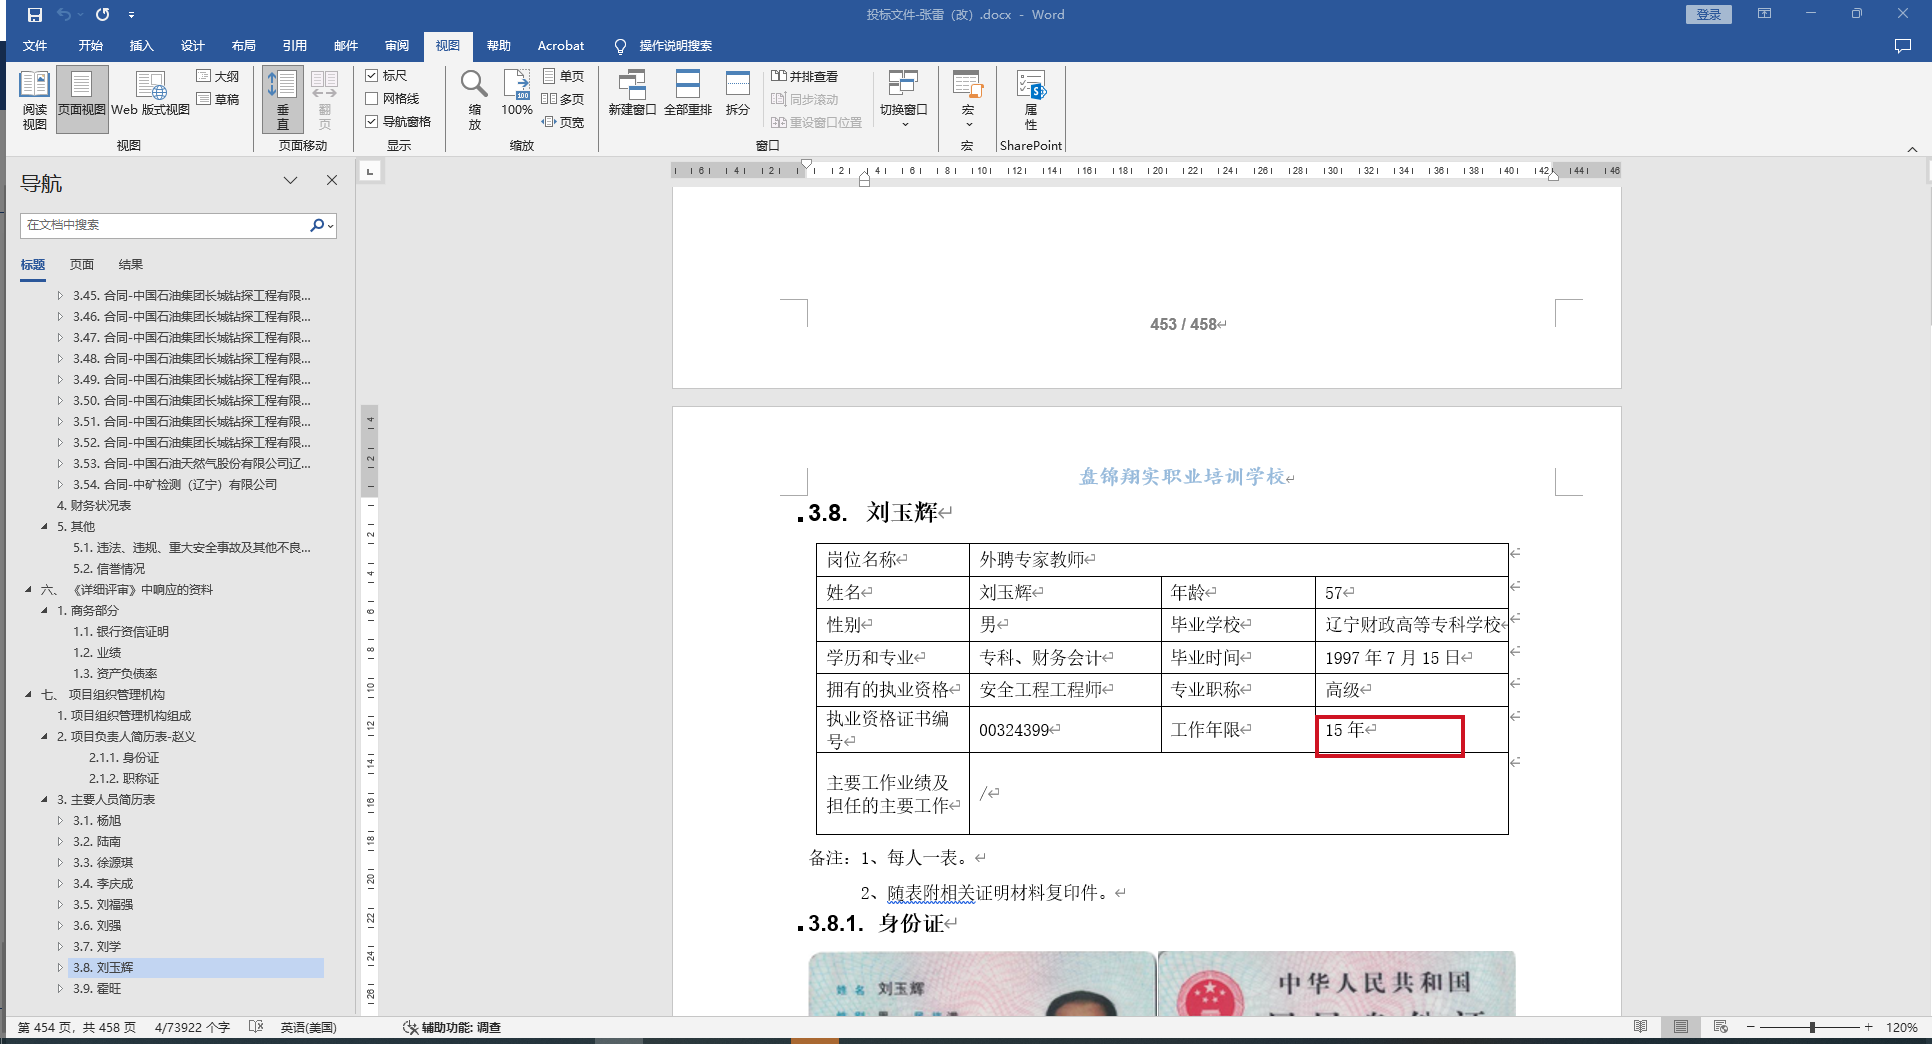Open the Insert (插入) ribbon tab
Screen dimensions: 1932x1044
141,46
